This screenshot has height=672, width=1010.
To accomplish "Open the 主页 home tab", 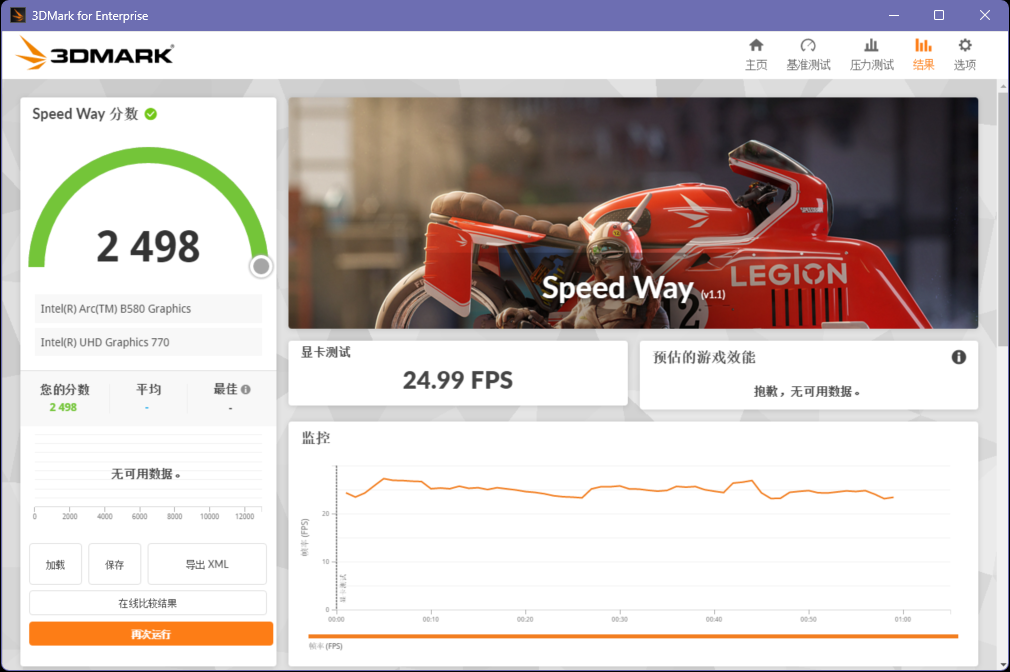I will coord(756,54).
